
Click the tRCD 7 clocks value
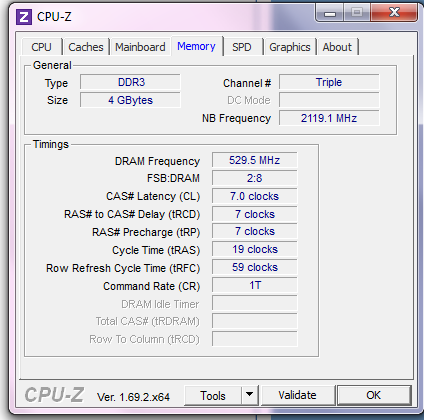point(254,214)
